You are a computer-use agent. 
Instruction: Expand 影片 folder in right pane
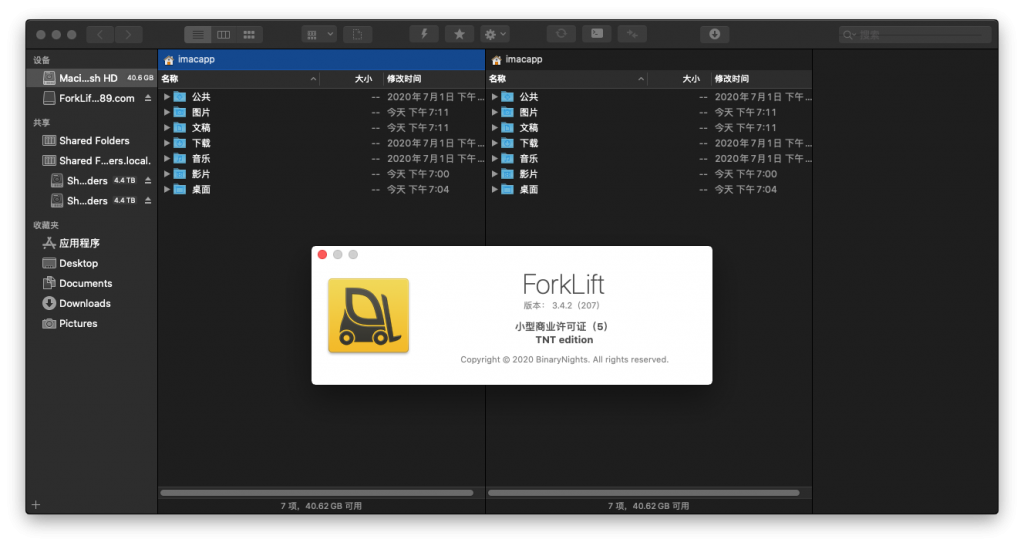(x=494, y=174)
